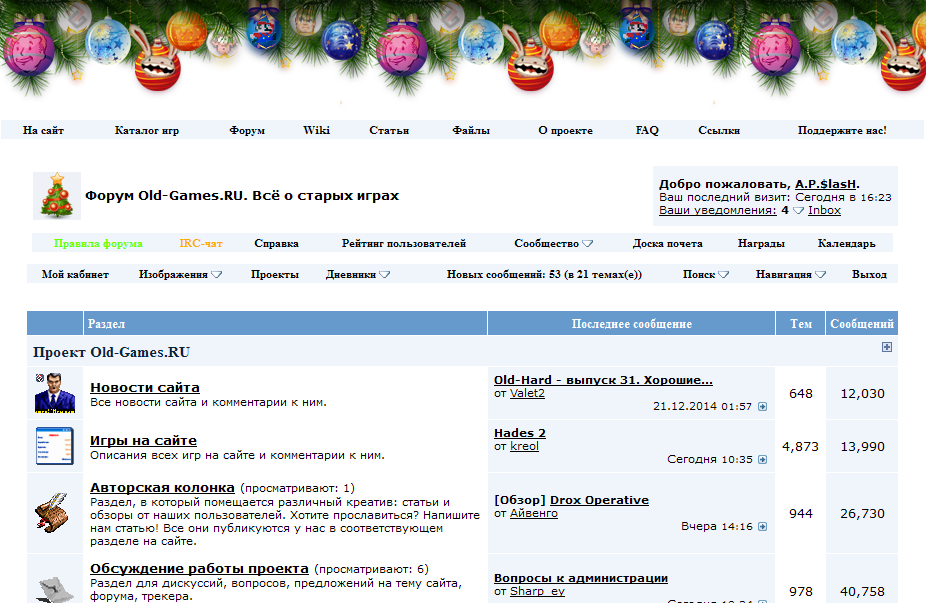926x603 pixels.
Task: Open the Игры на сайте forum section
Action: tap(144, 441)
